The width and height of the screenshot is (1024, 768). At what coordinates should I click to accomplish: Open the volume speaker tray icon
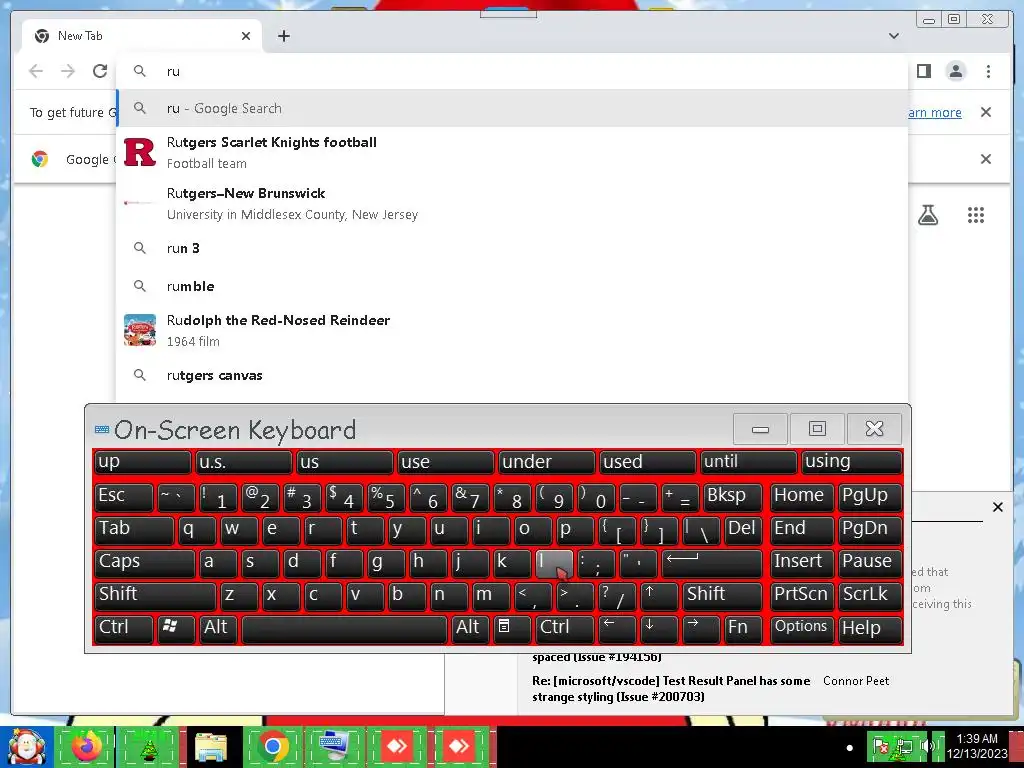pos(927,746)
